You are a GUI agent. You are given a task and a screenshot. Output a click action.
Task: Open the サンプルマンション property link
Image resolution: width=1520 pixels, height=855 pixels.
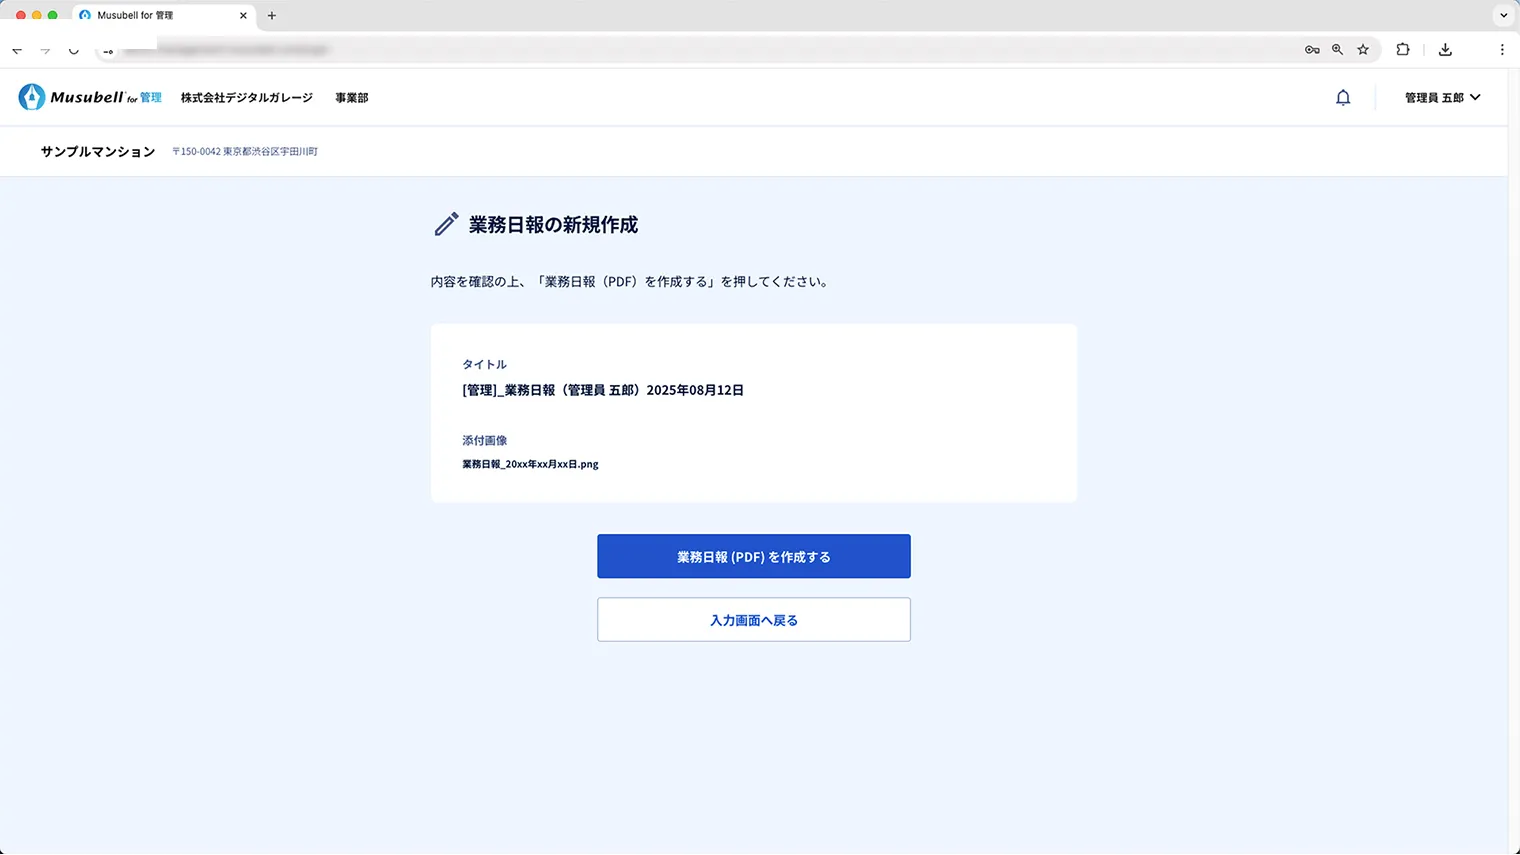pyautogui.click(x=96, y=151)
